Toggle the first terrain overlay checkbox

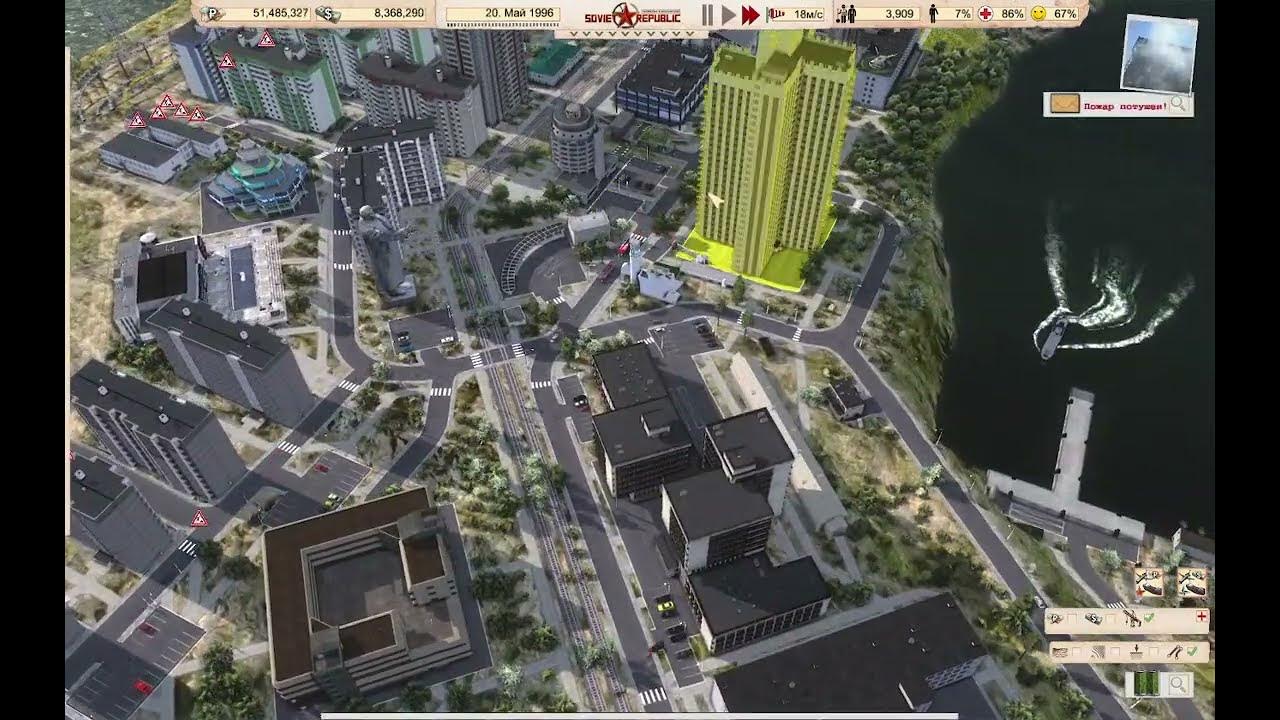coord(1077,651)
